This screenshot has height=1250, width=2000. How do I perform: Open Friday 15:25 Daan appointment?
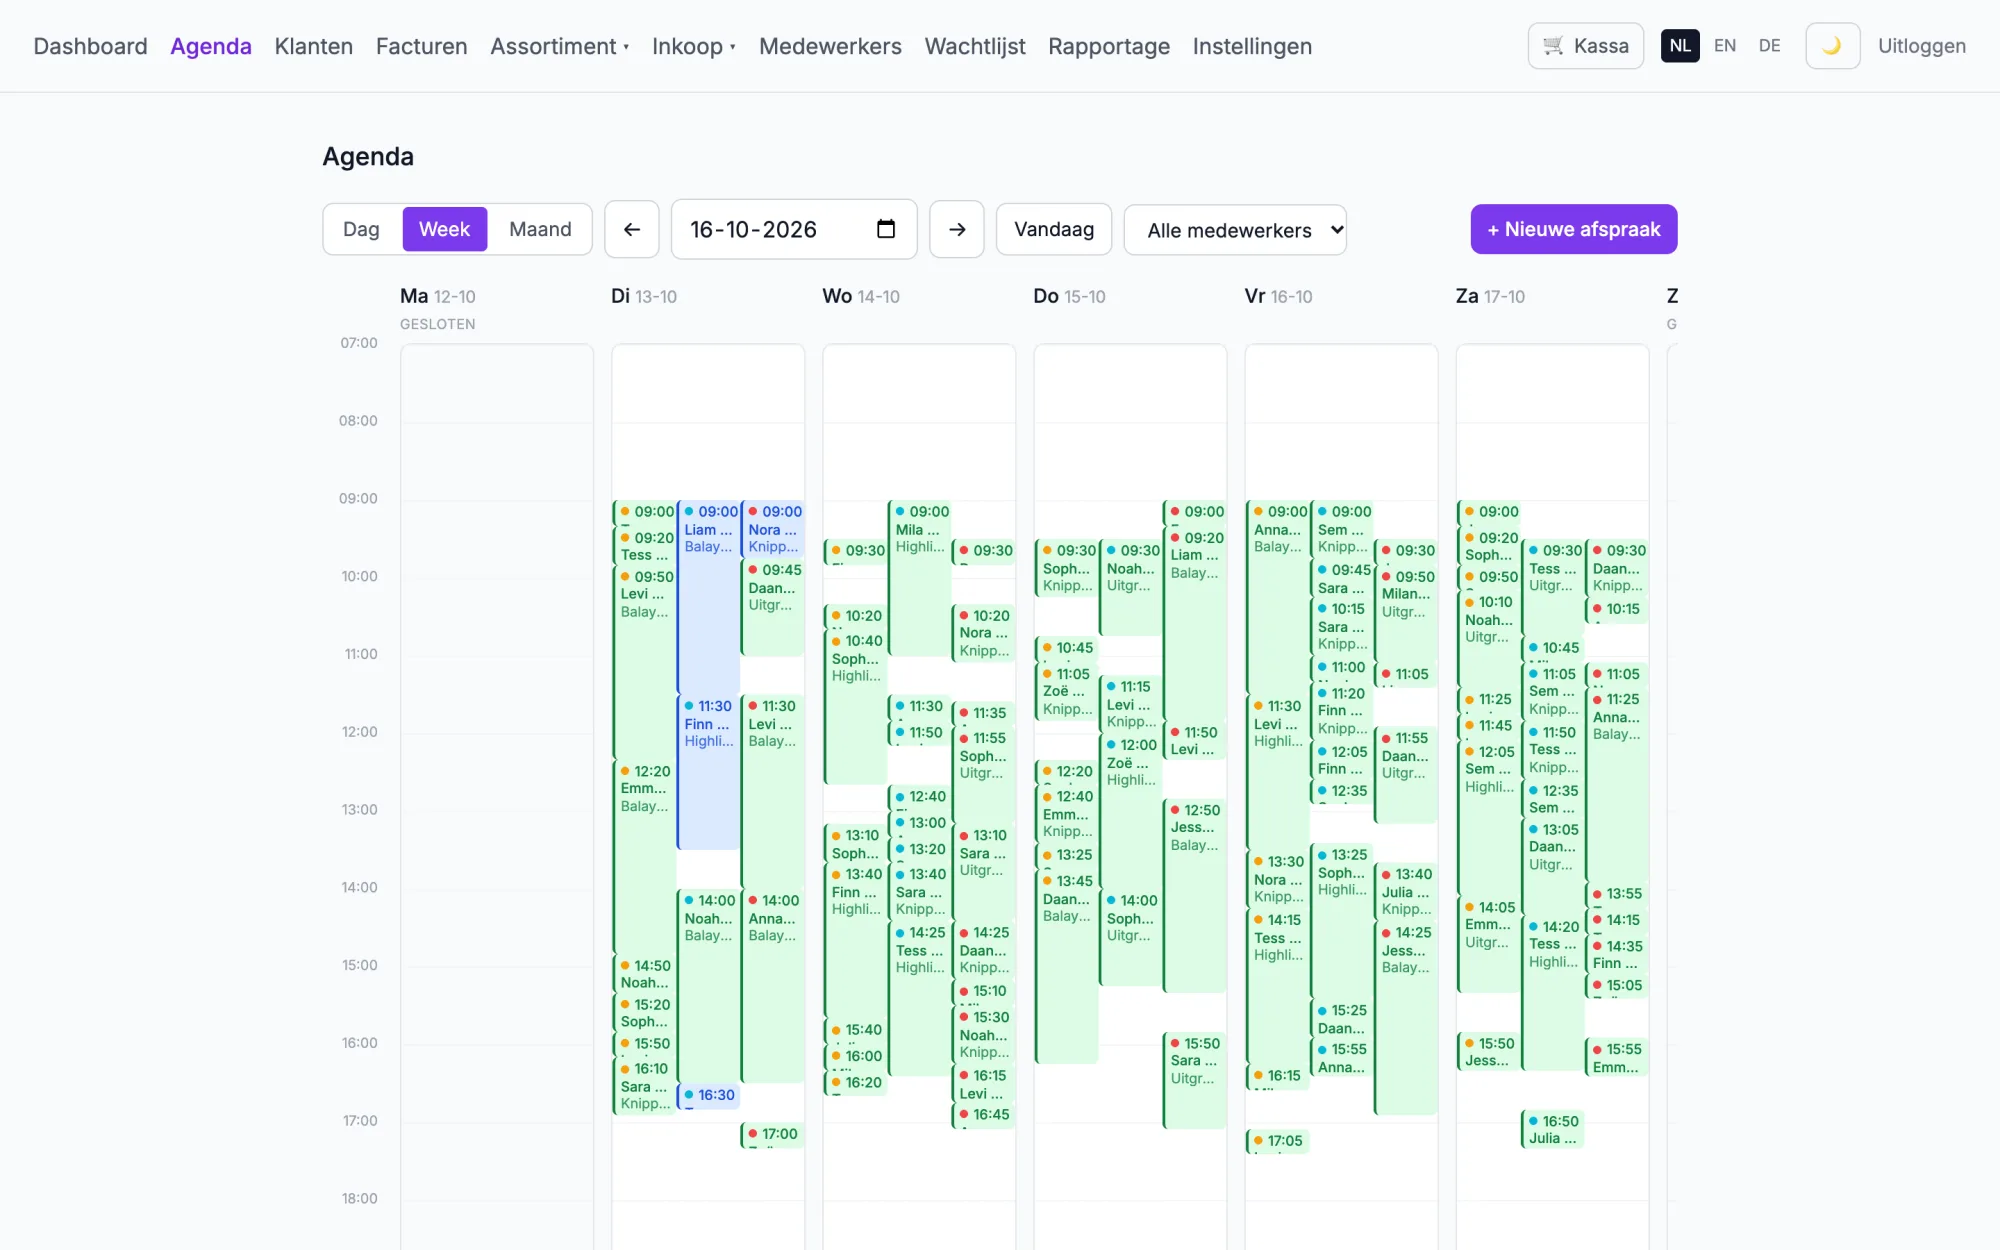(1341, 1019)
